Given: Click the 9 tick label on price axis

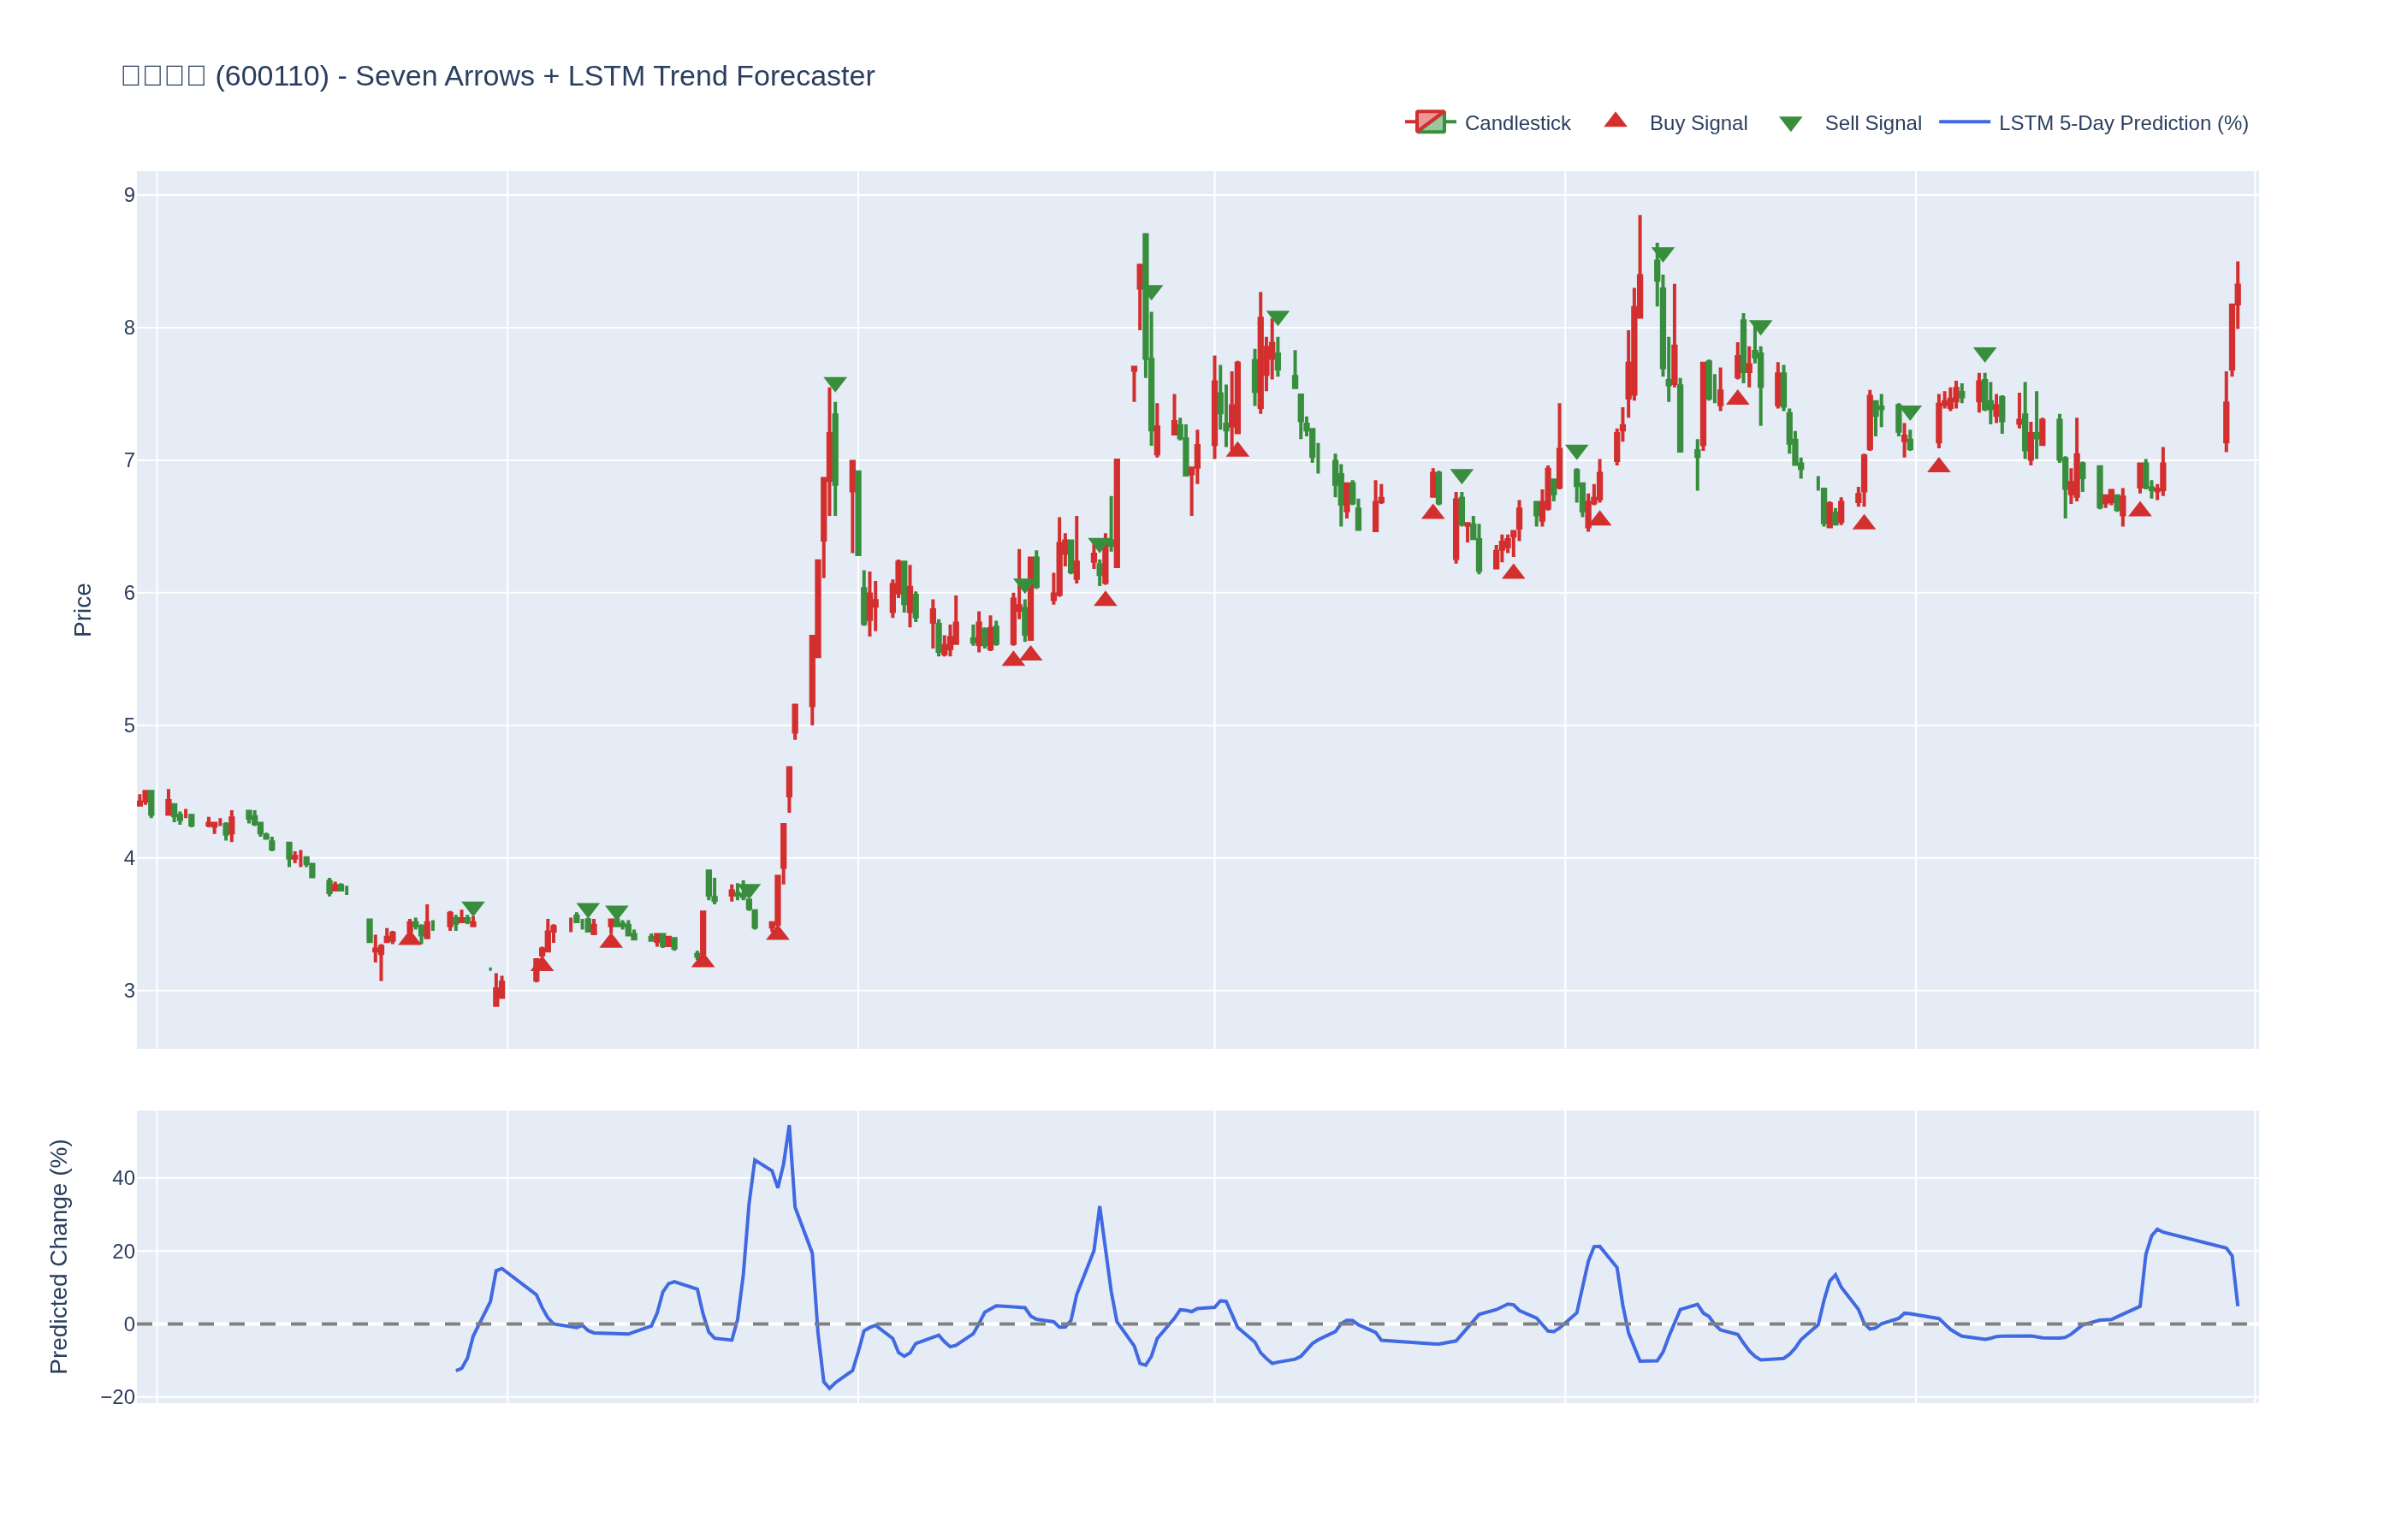Looking at the screenshot, I should point(129,195).
